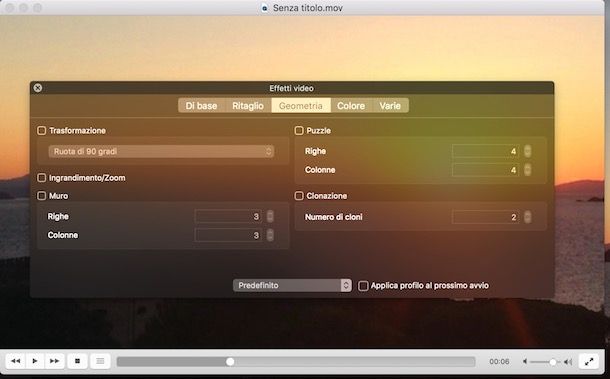Click the Numero di cloni value field
This screenshot has height=379, width=610.
486,217
